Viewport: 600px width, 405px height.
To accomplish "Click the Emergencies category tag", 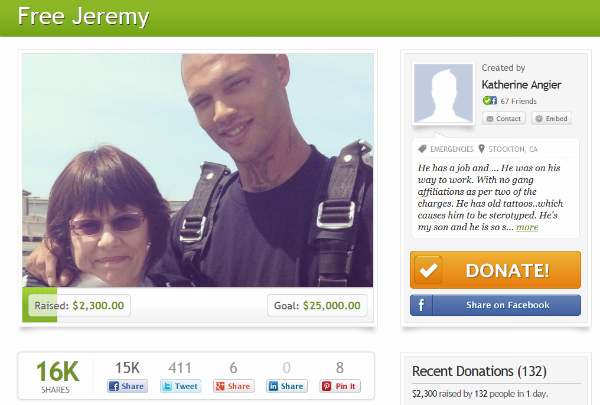I will click(446, 149).
